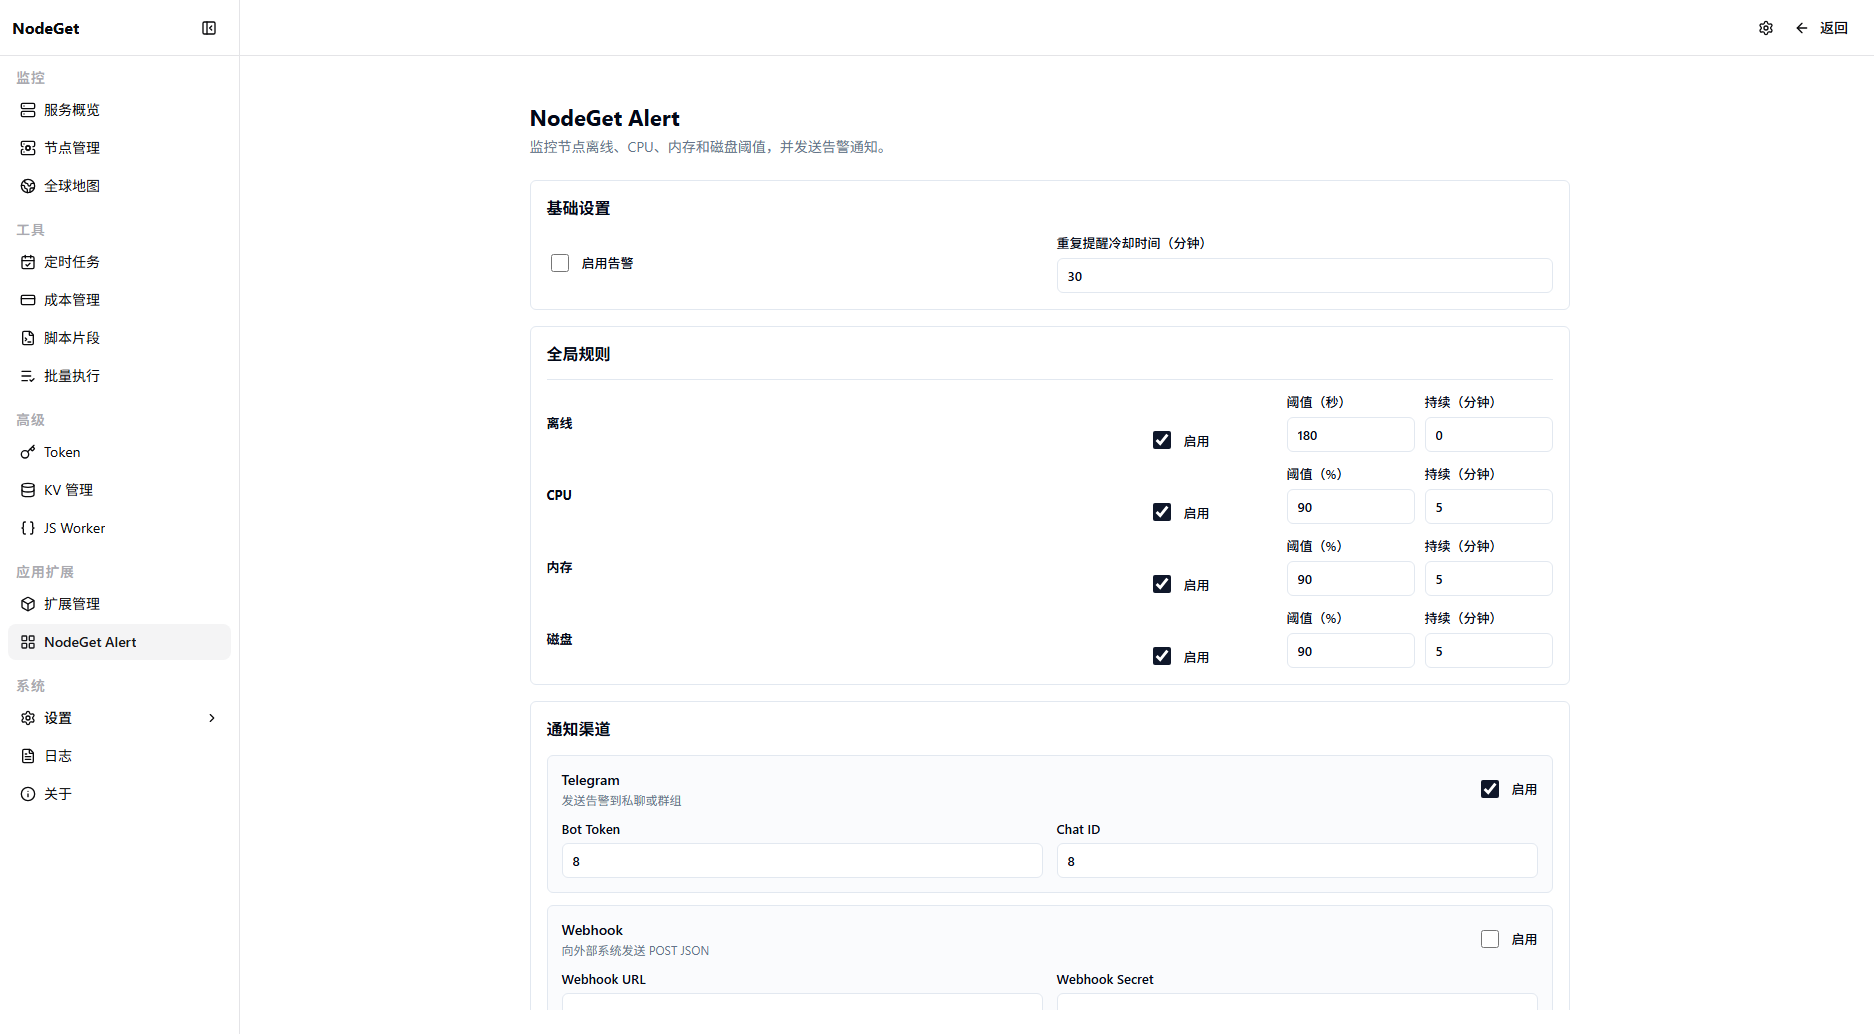The width and height of the screenshot is (1874, 1034).
Task: Open 定时任务 in the sidebar
Action: tap(119, 262)
